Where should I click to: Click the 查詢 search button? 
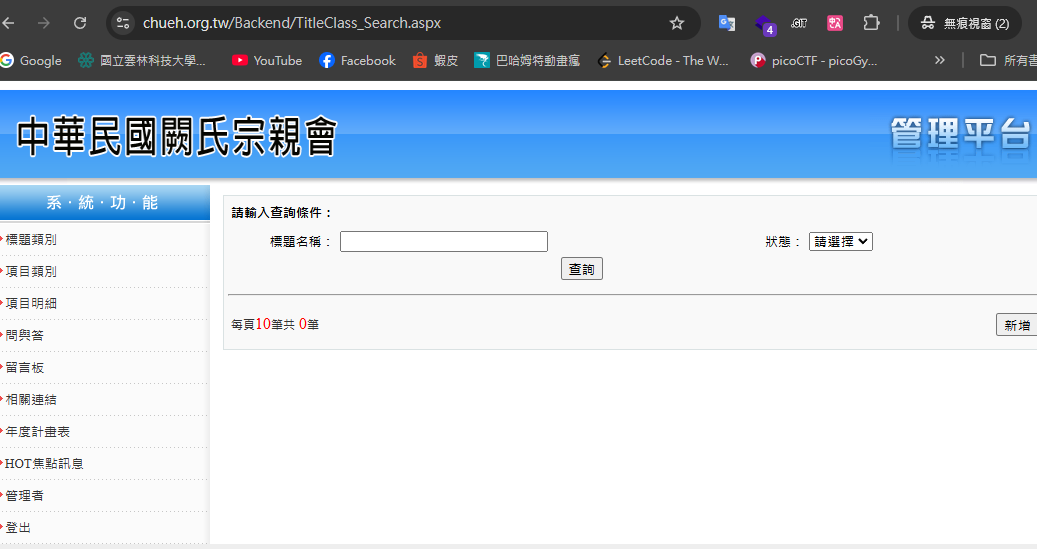(x=582, y=269)
